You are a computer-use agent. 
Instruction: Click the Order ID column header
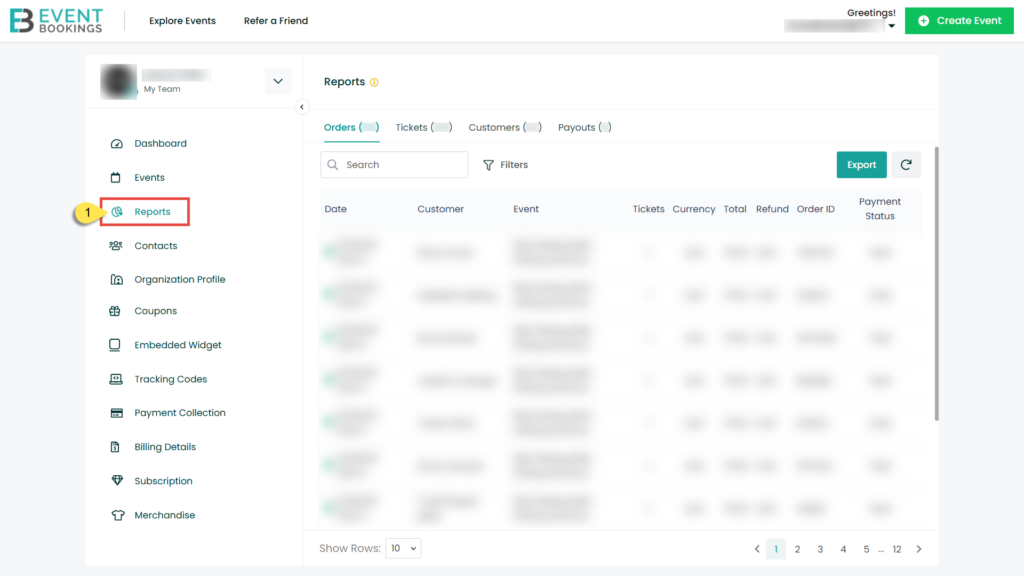click(x=816, y=209)
